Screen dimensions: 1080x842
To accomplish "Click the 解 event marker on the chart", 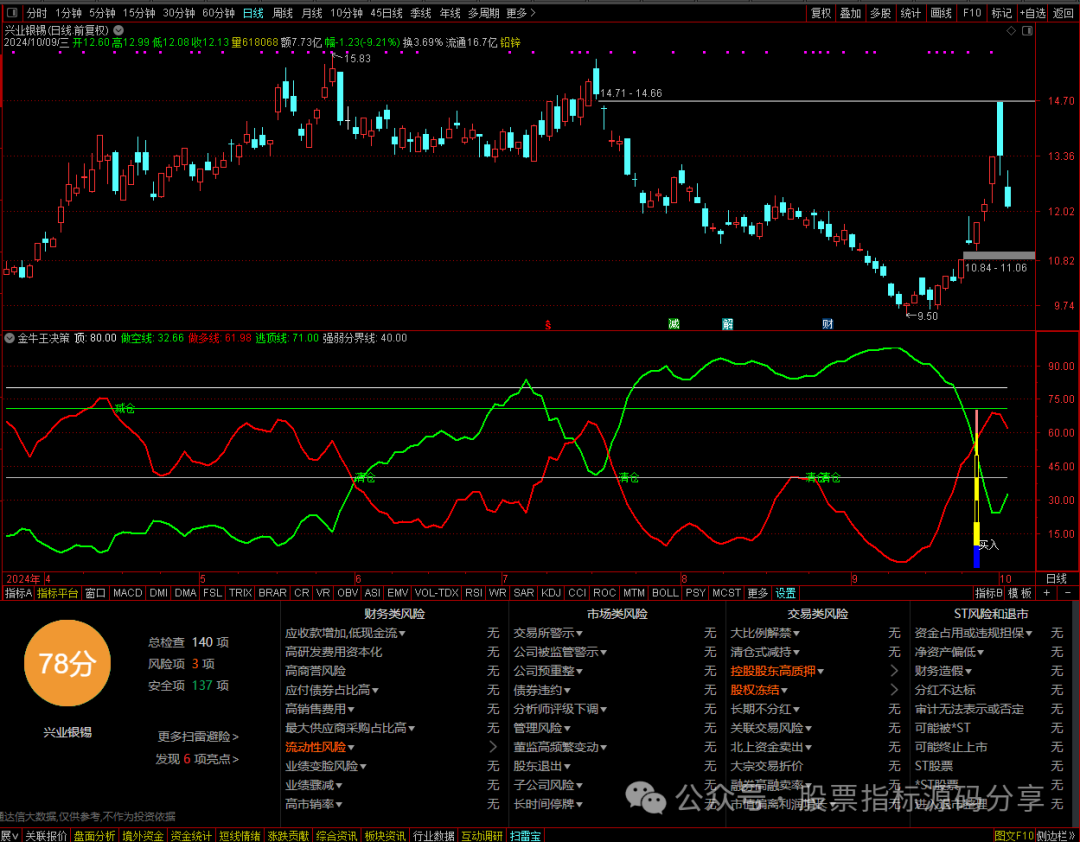I will point(727,324).
